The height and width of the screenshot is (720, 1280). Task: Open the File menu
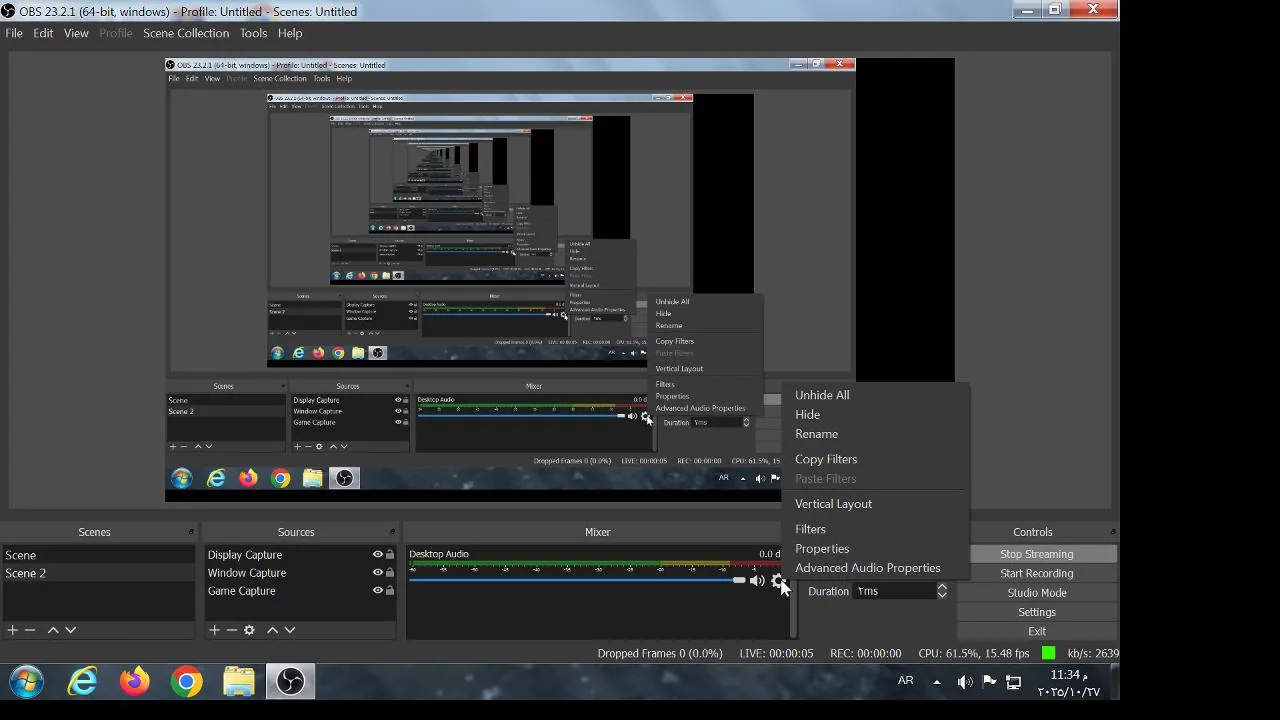coord(14,33)
